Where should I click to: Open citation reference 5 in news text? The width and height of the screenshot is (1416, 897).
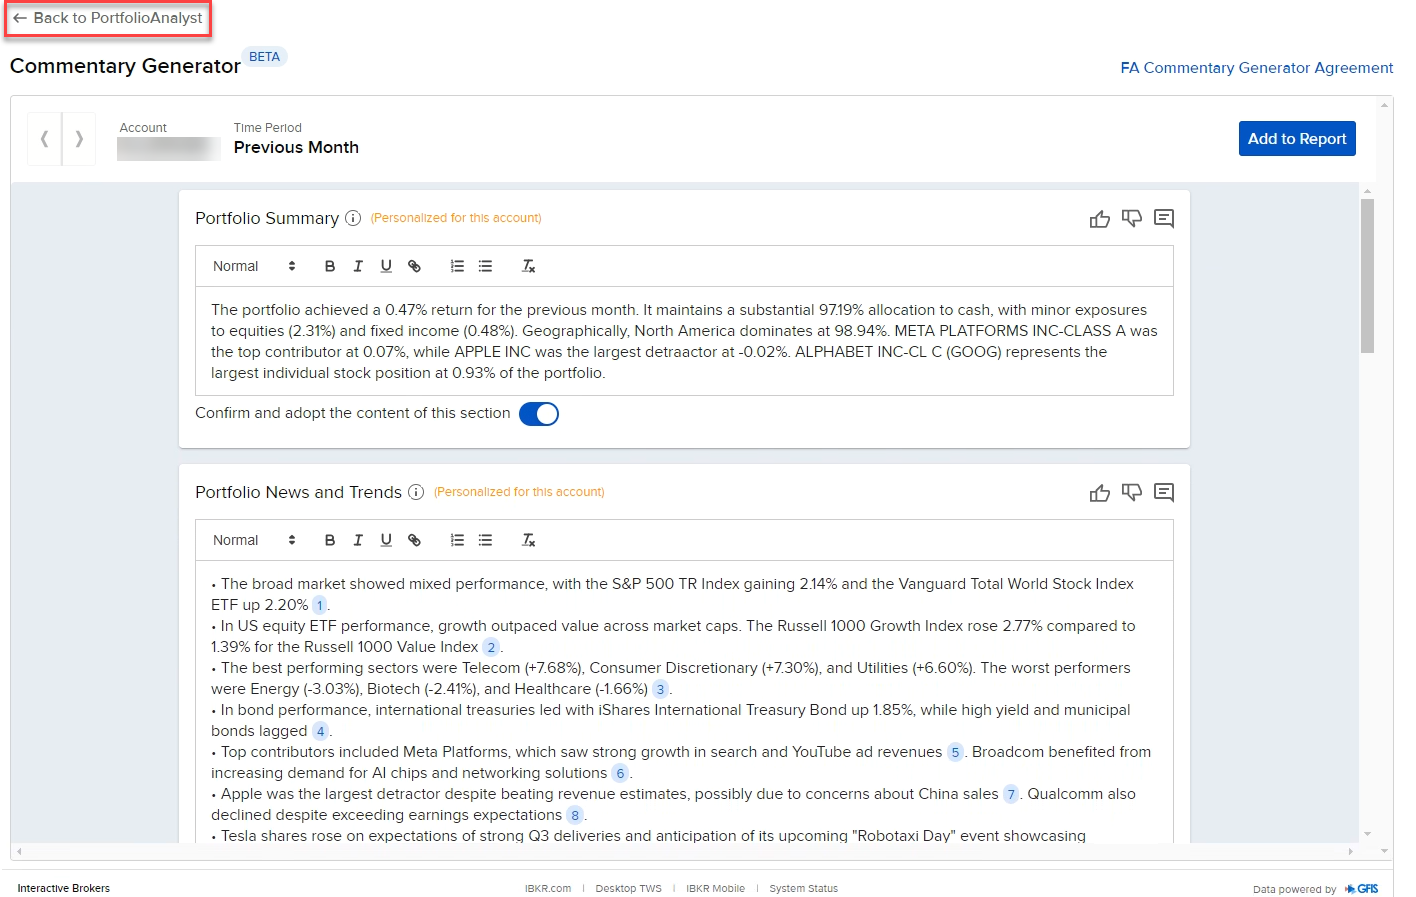pyautogui.click(x=955, y=752)
